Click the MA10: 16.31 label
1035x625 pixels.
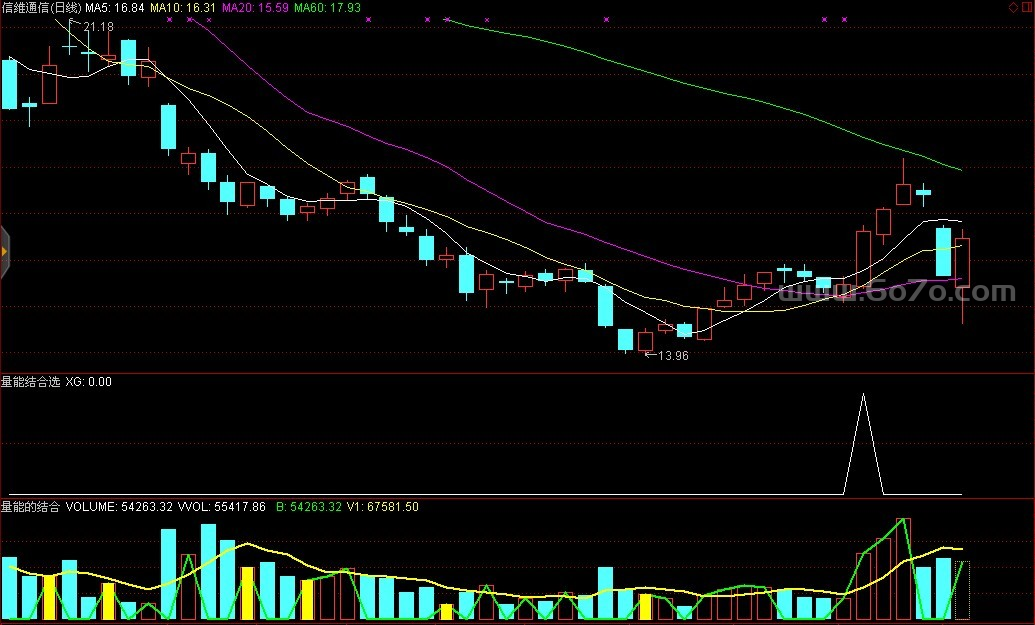tap(183, 8)
